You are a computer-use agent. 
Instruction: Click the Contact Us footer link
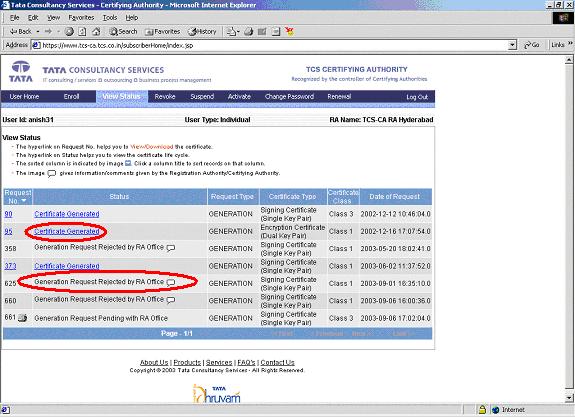pos(278,363)
